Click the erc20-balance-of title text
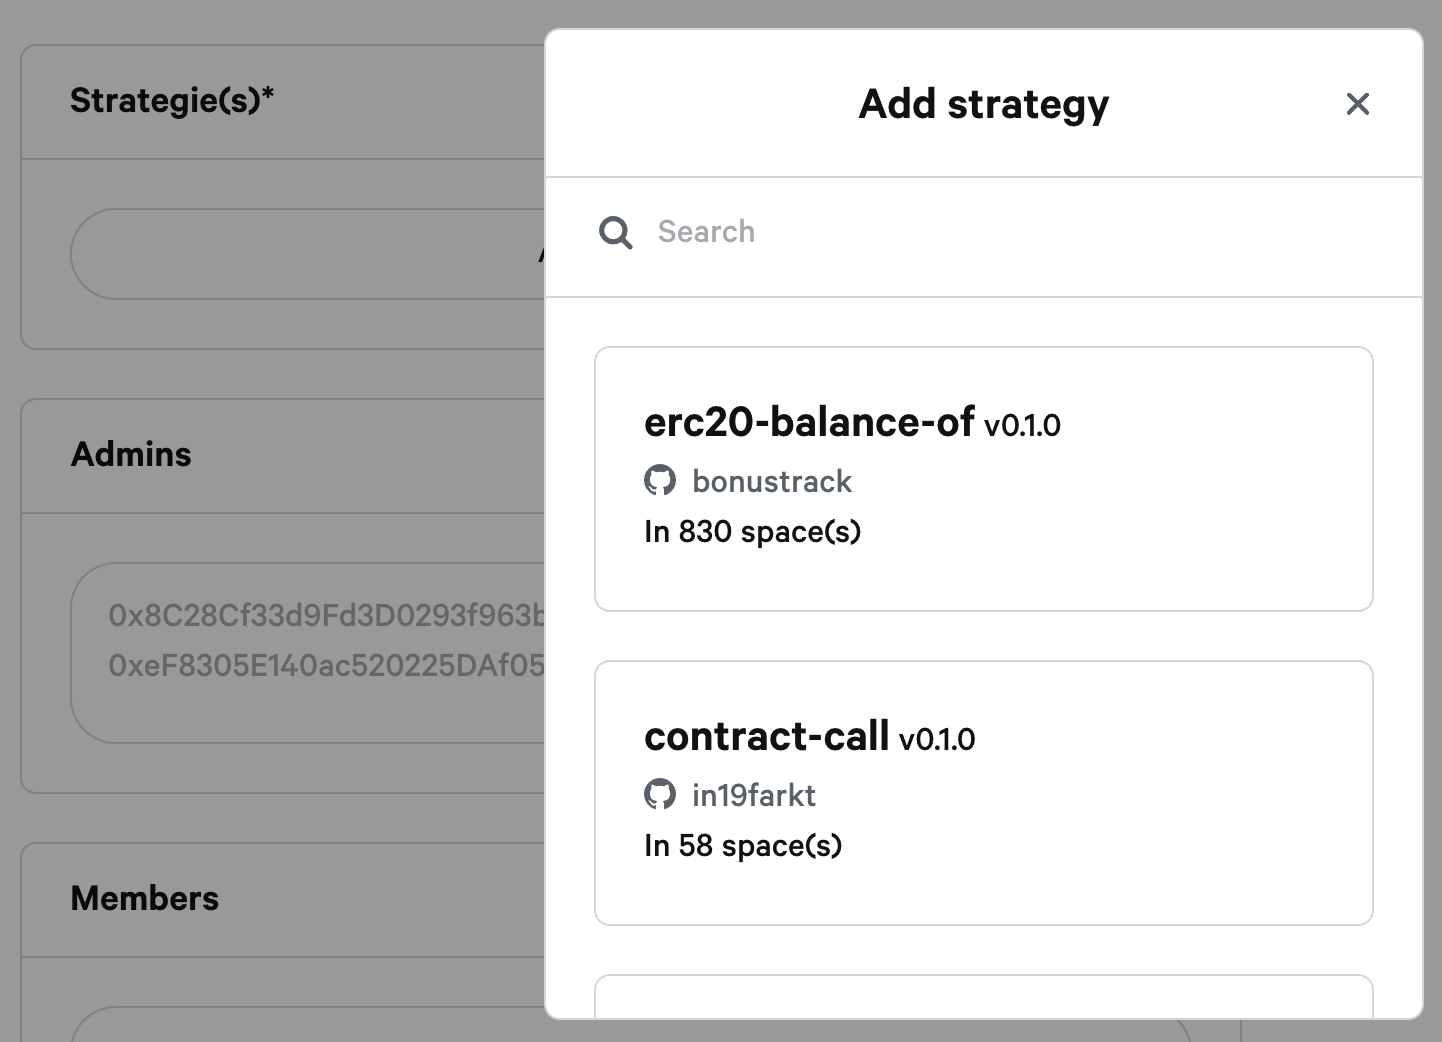 809,423
